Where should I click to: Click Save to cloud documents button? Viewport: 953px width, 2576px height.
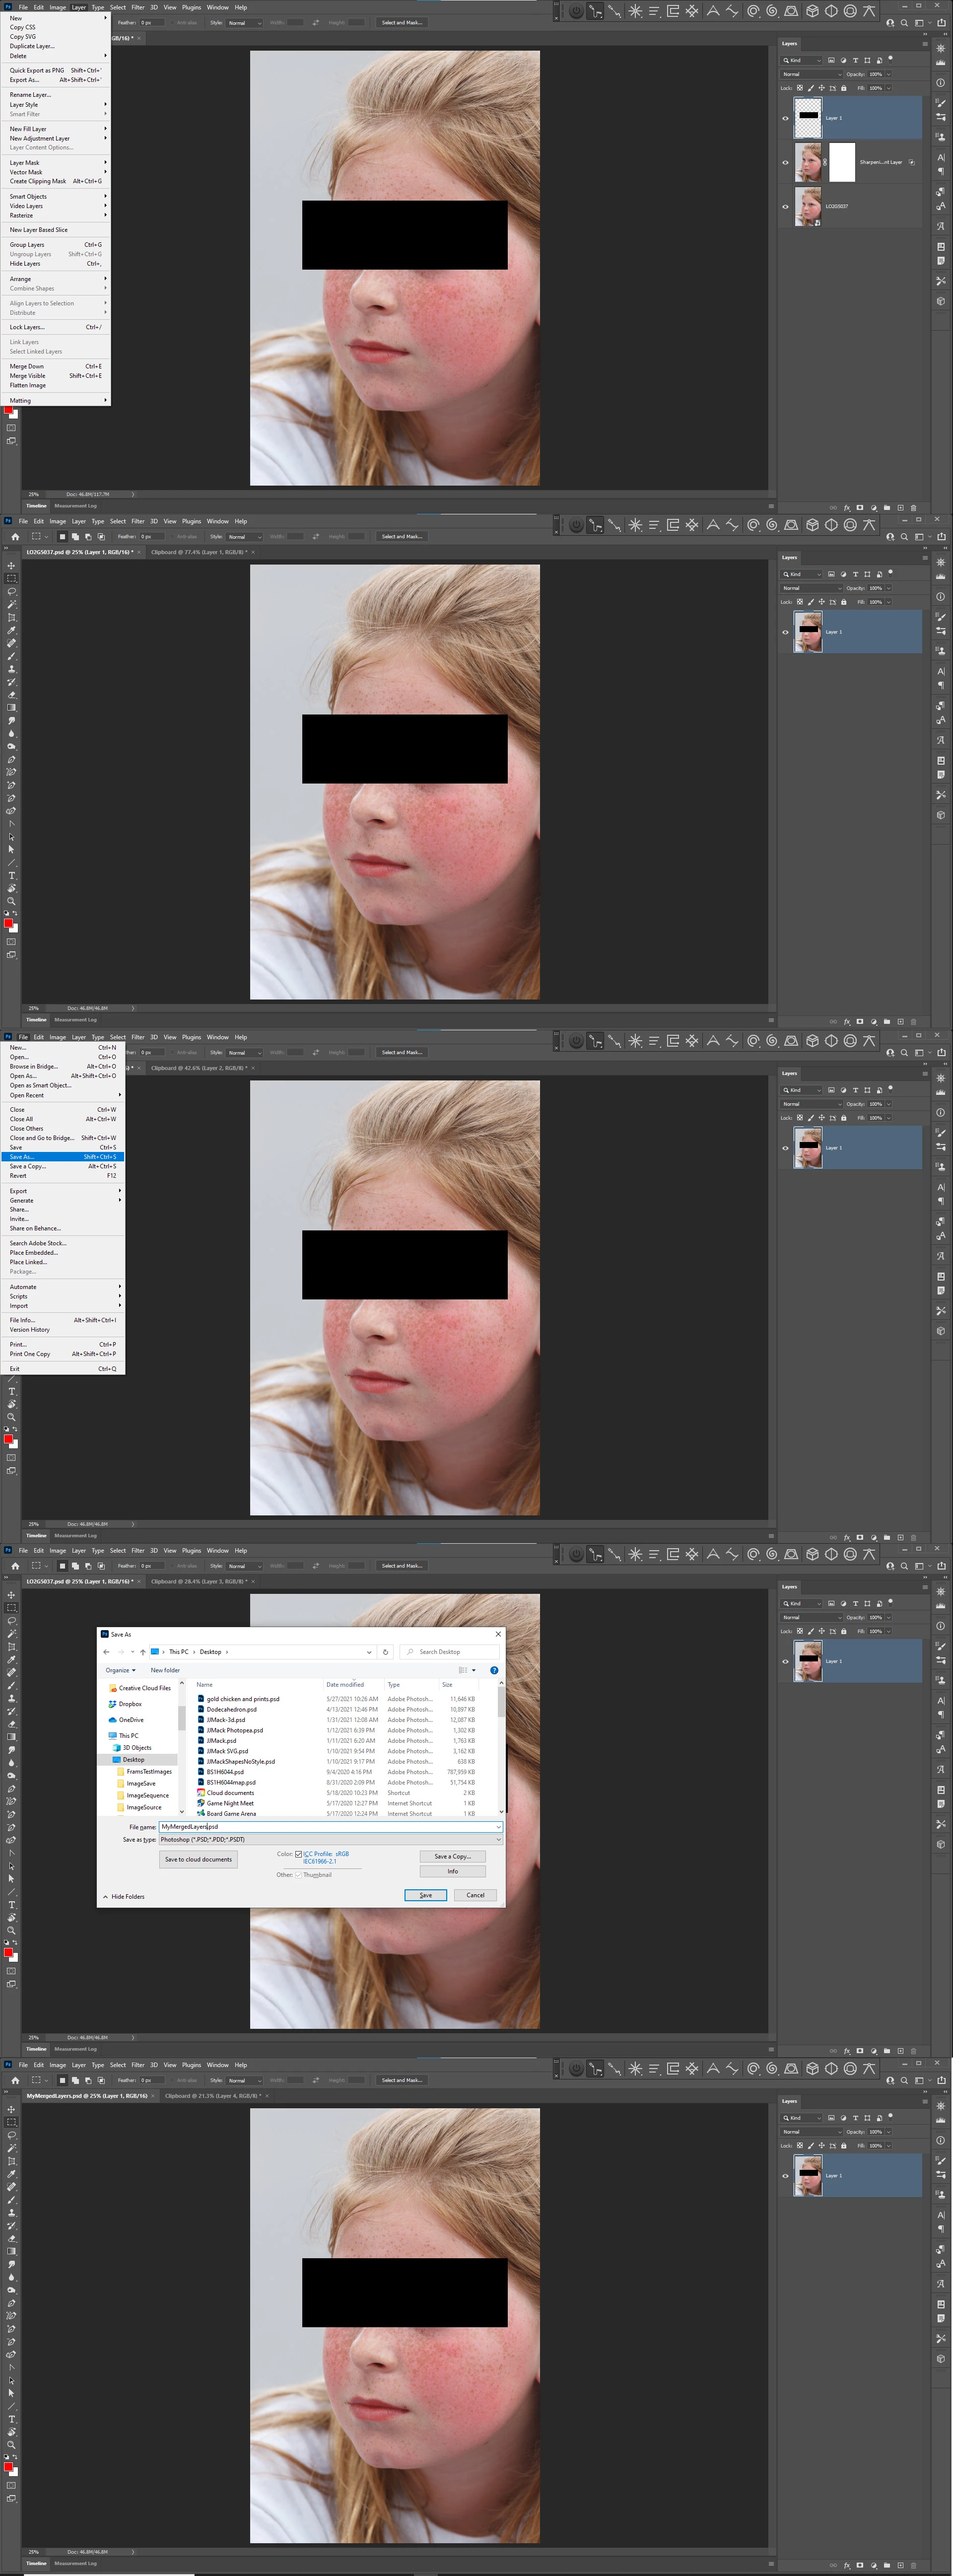coord(198,1859)
